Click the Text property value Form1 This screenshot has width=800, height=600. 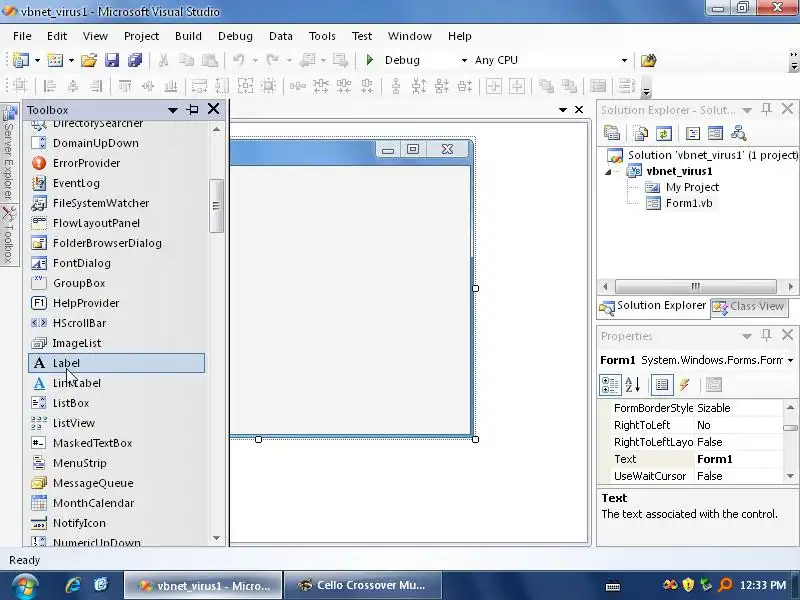coord(739,459)
